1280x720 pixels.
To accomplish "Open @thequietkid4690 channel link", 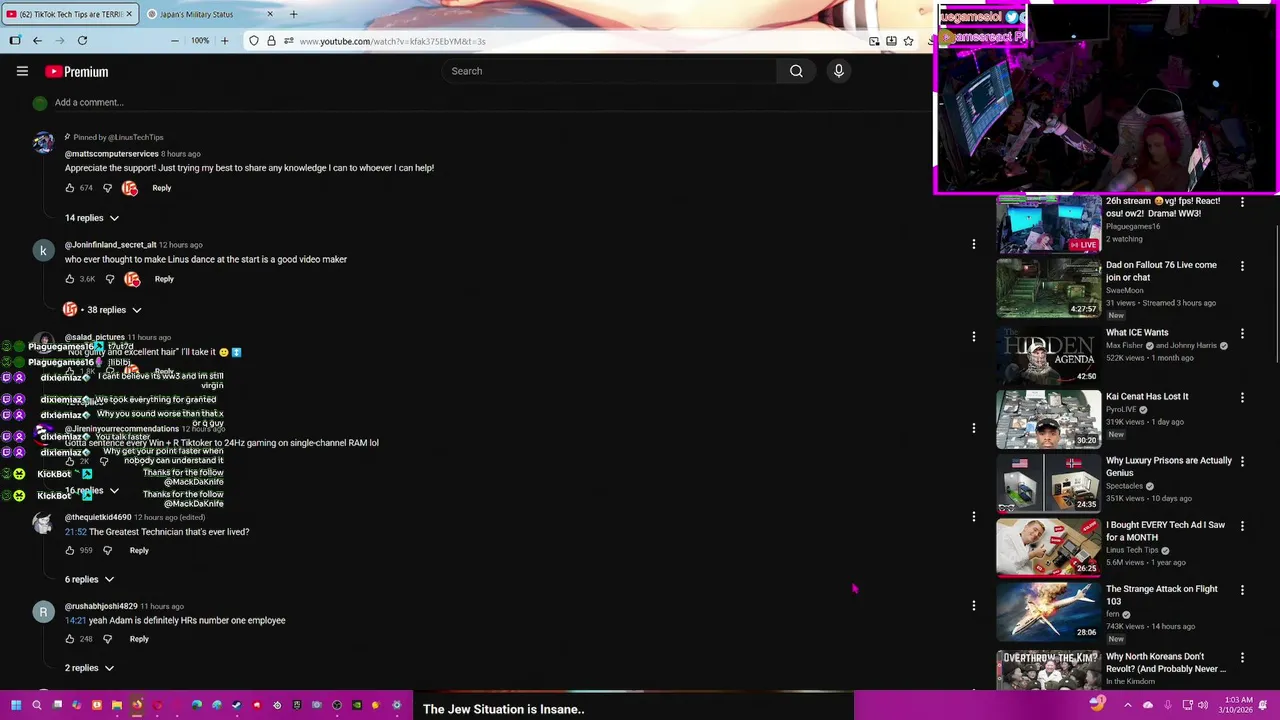I will 98,517.
